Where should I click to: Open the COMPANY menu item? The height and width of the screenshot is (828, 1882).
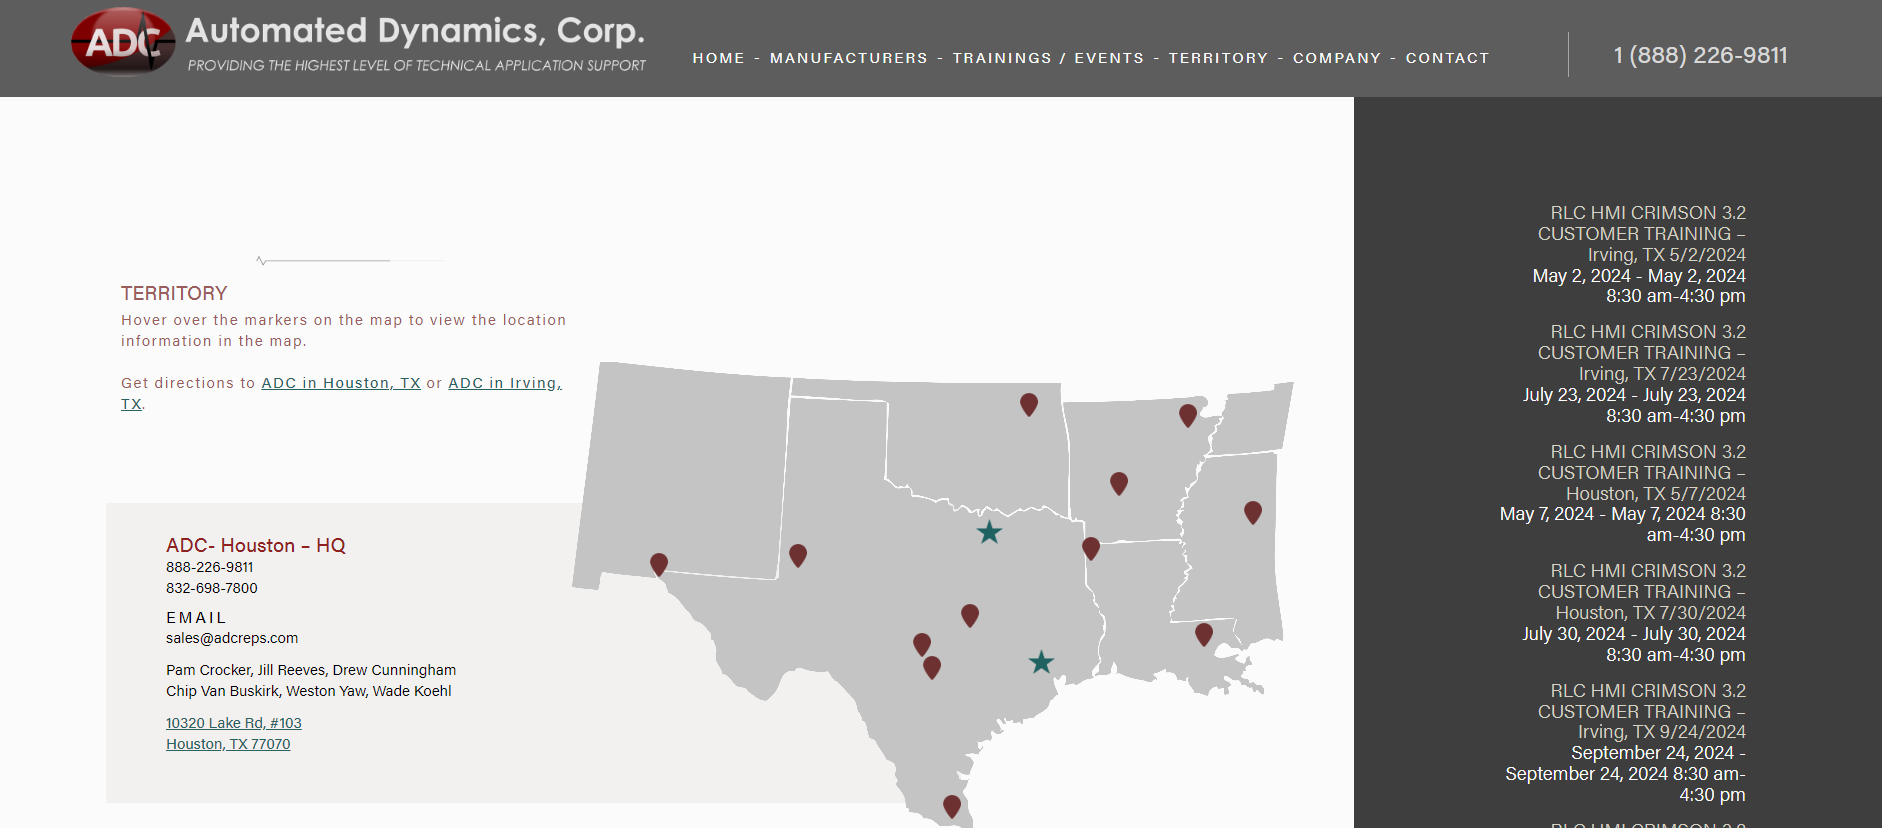click(1336, 58)
